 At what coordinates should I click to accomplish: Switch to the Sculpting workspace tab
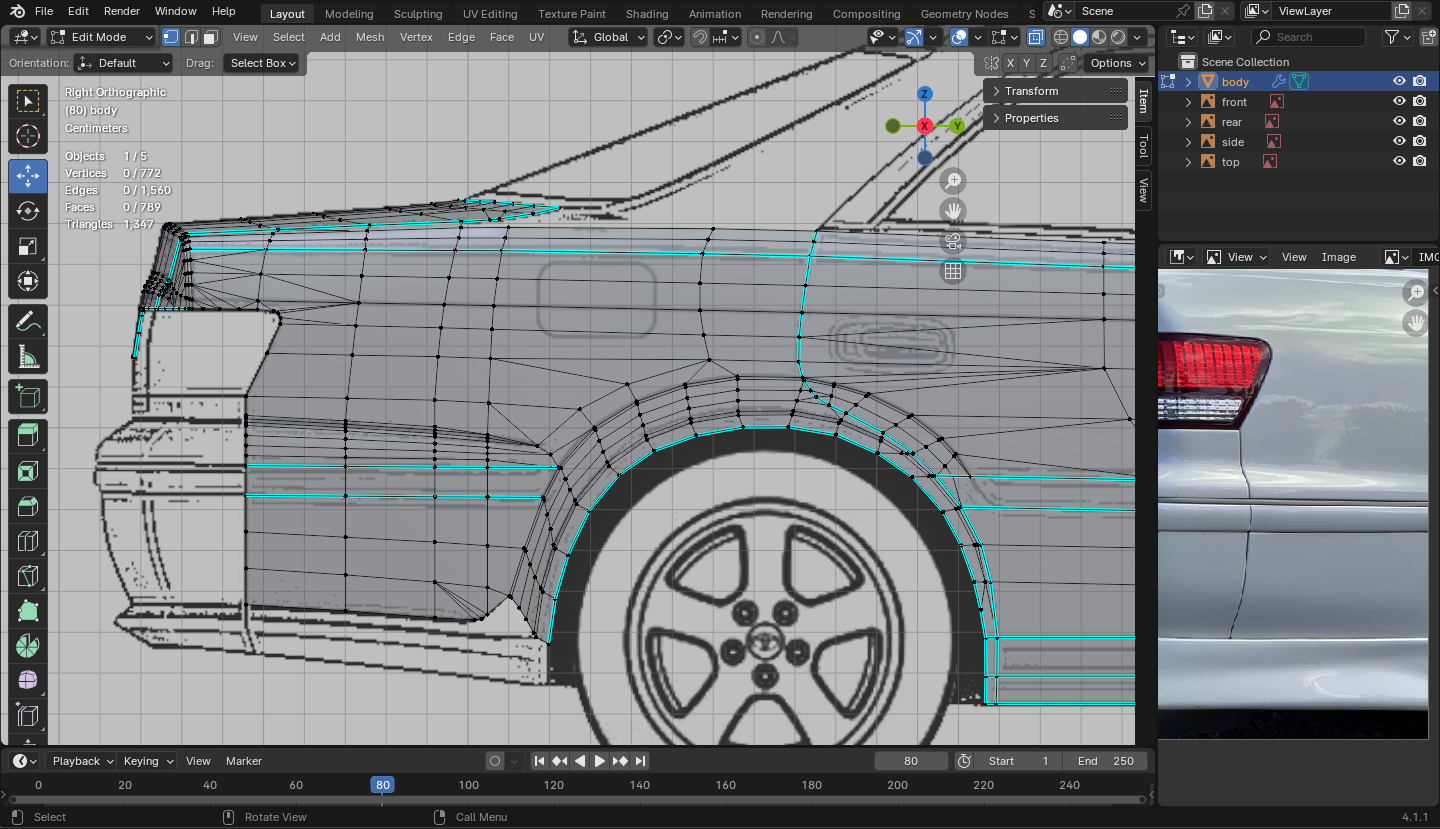tap(418, 14)
